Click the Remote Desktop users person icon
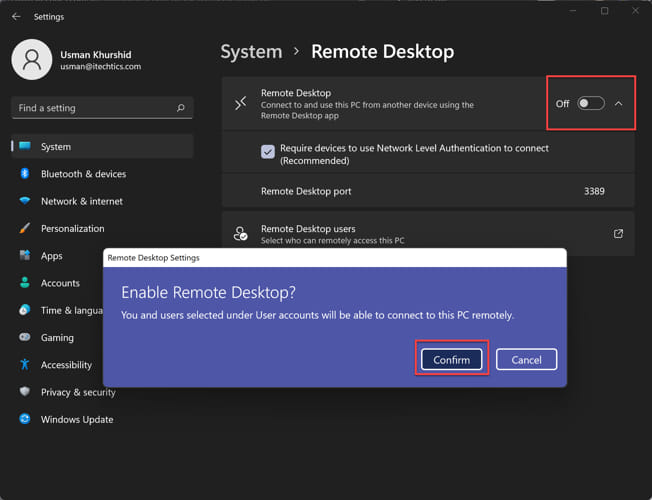 point(240,233)
